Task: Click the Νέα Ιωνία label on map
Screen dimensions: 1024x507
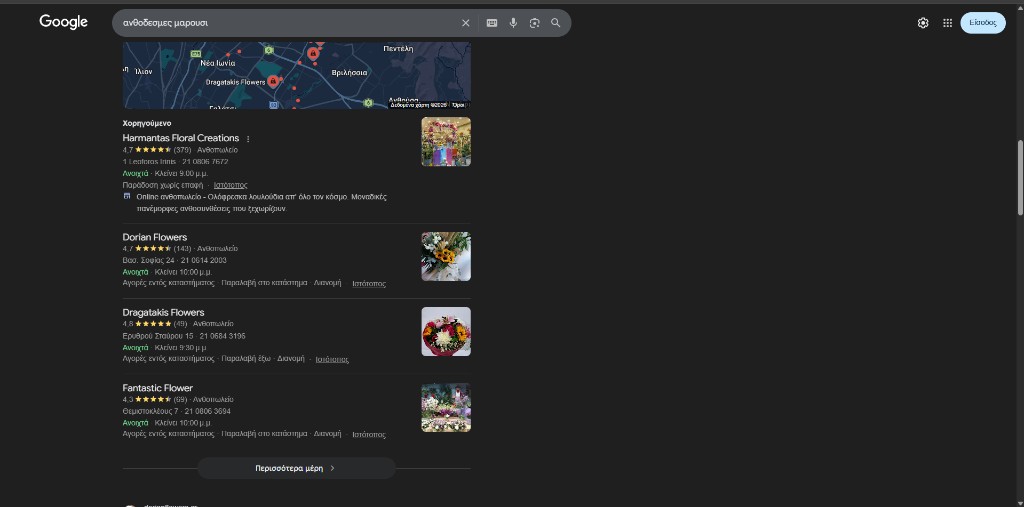Action: pos(217,63)
